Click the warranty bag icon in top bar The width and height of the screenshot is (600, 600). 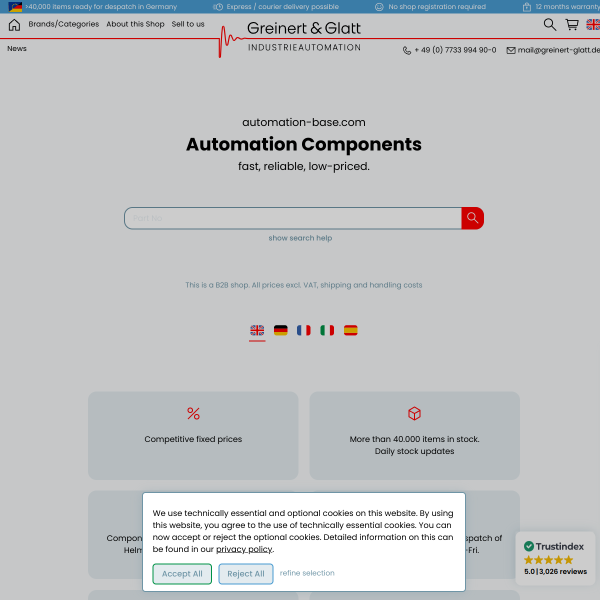(x=527, y=7)
